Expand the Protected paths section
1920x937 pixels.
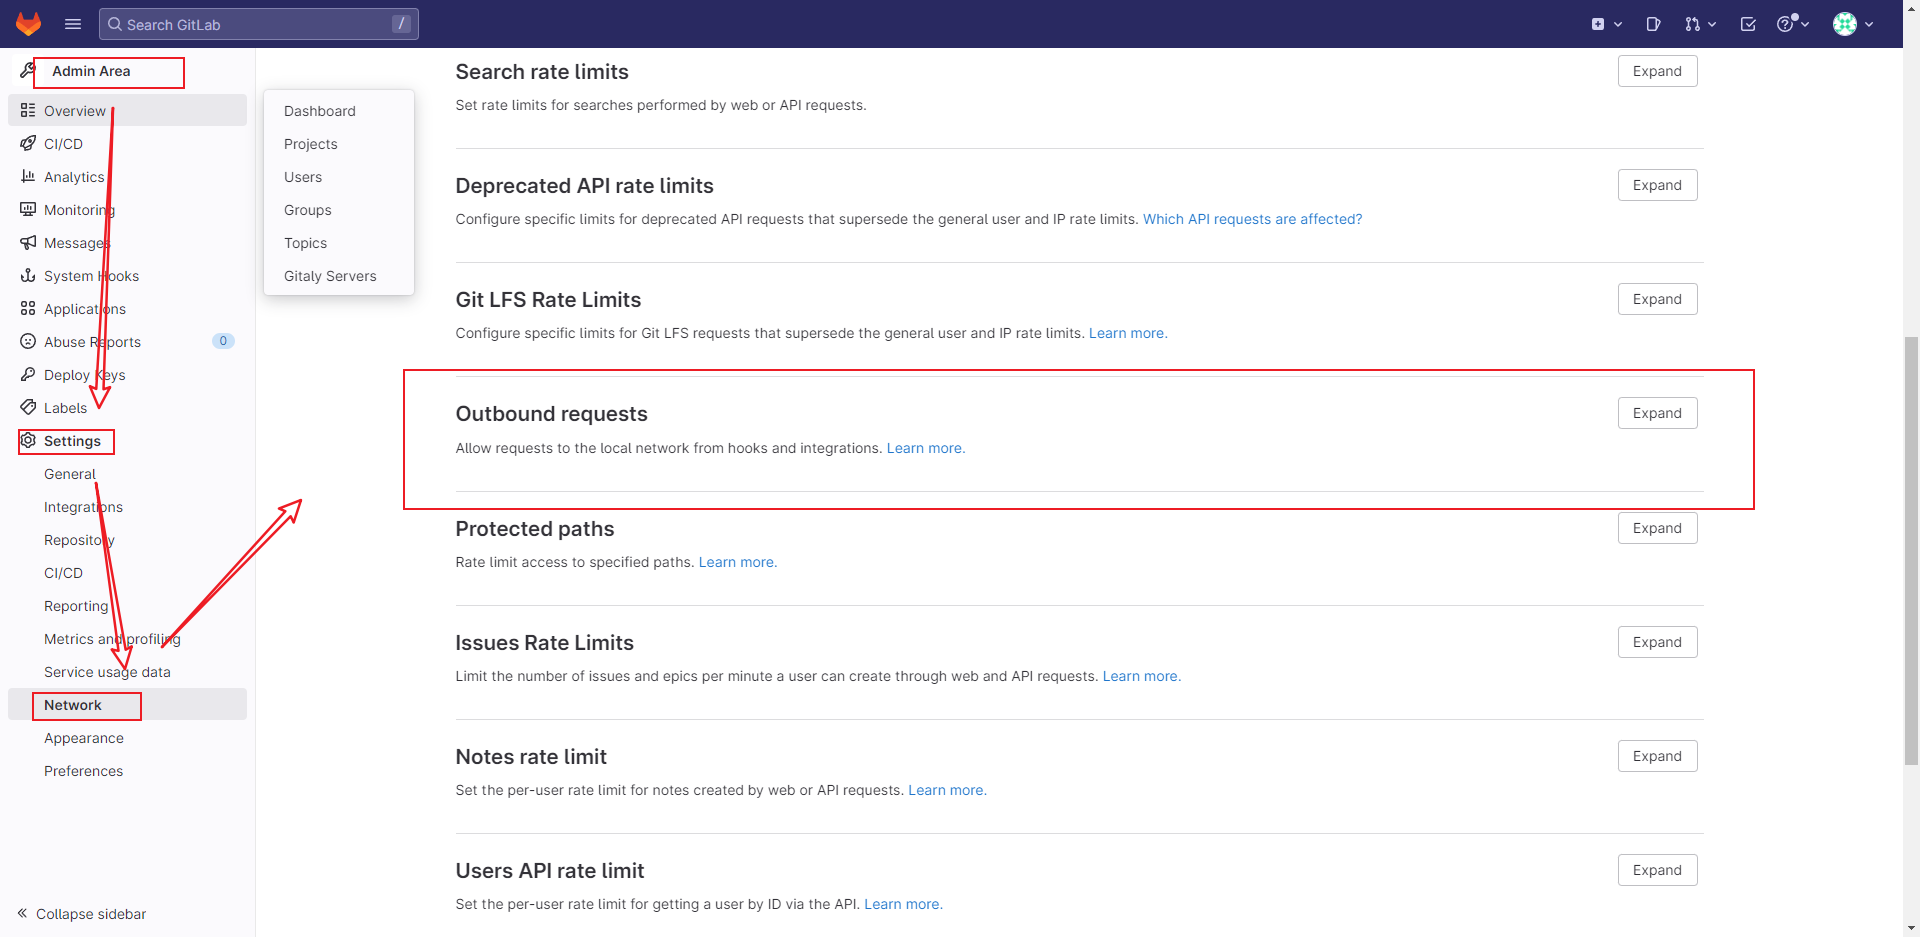(1657, 528)
